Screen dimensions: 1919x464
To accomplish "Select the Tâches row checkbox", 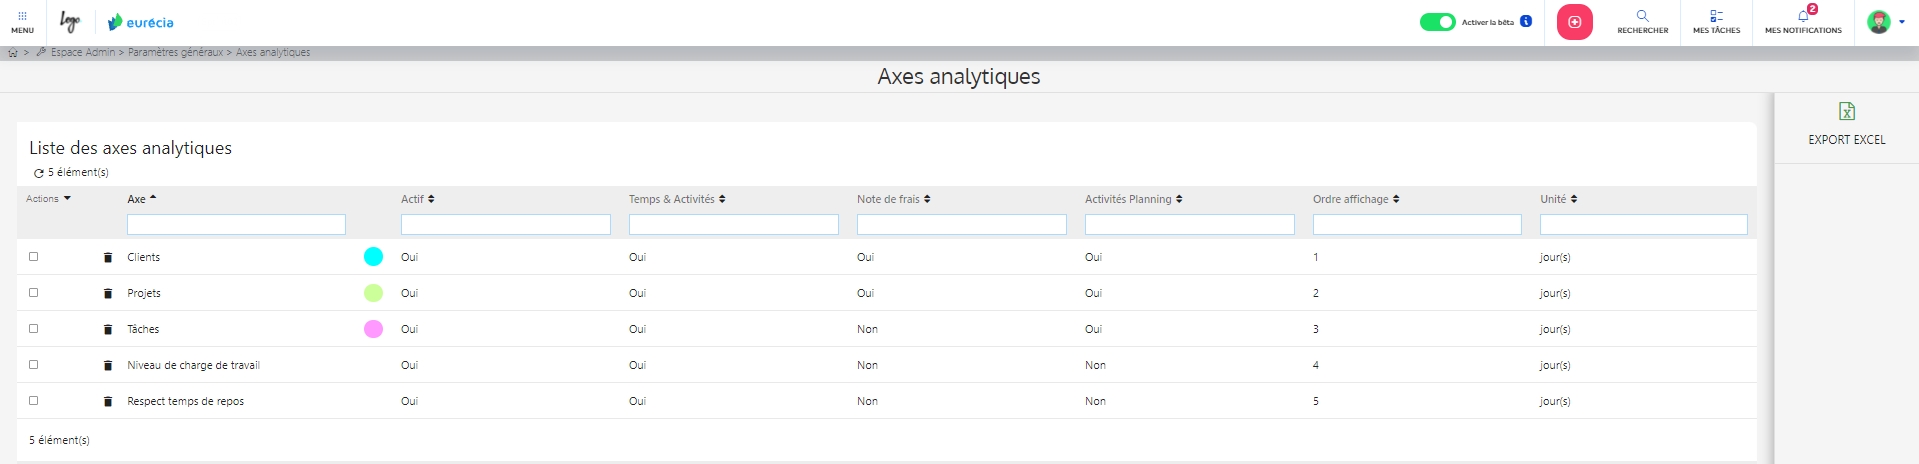I will click(33, 329).
